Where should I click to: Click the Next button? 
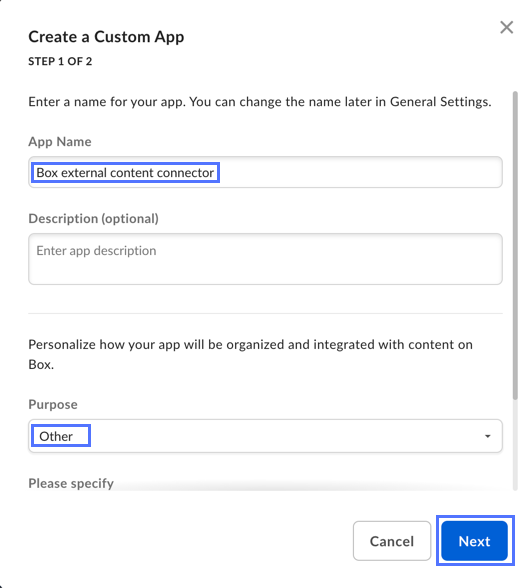[474, 541]
